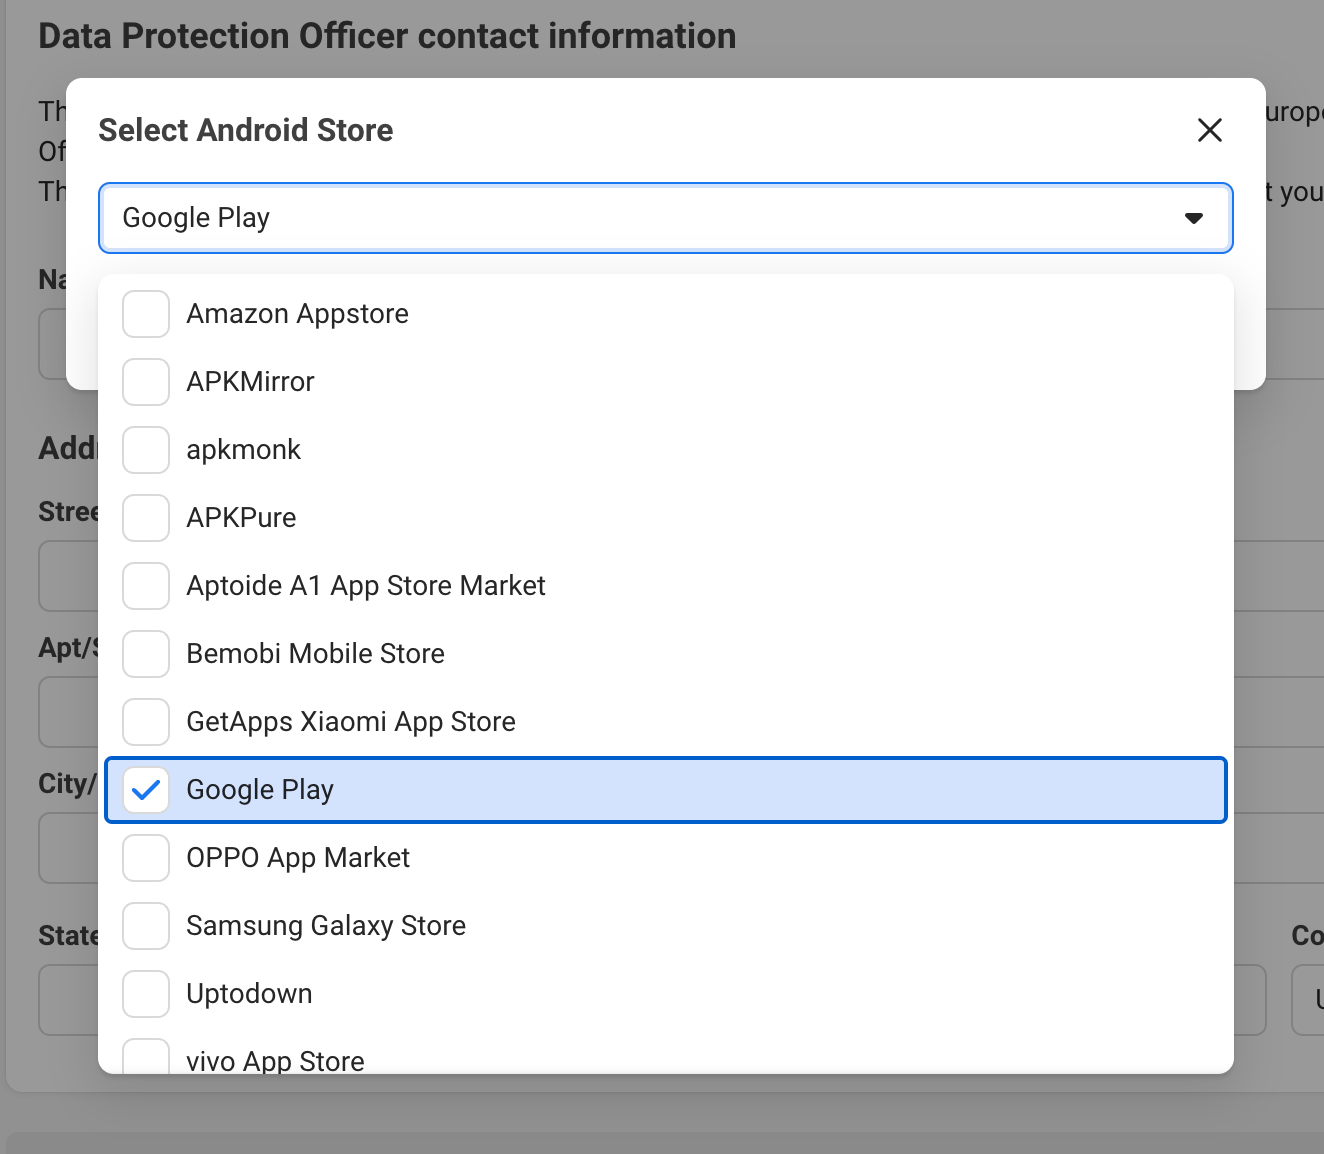Choose the OPPO App Market option label
The width and height of the screenshot is (1324, 1154).
tap(298, 858)
